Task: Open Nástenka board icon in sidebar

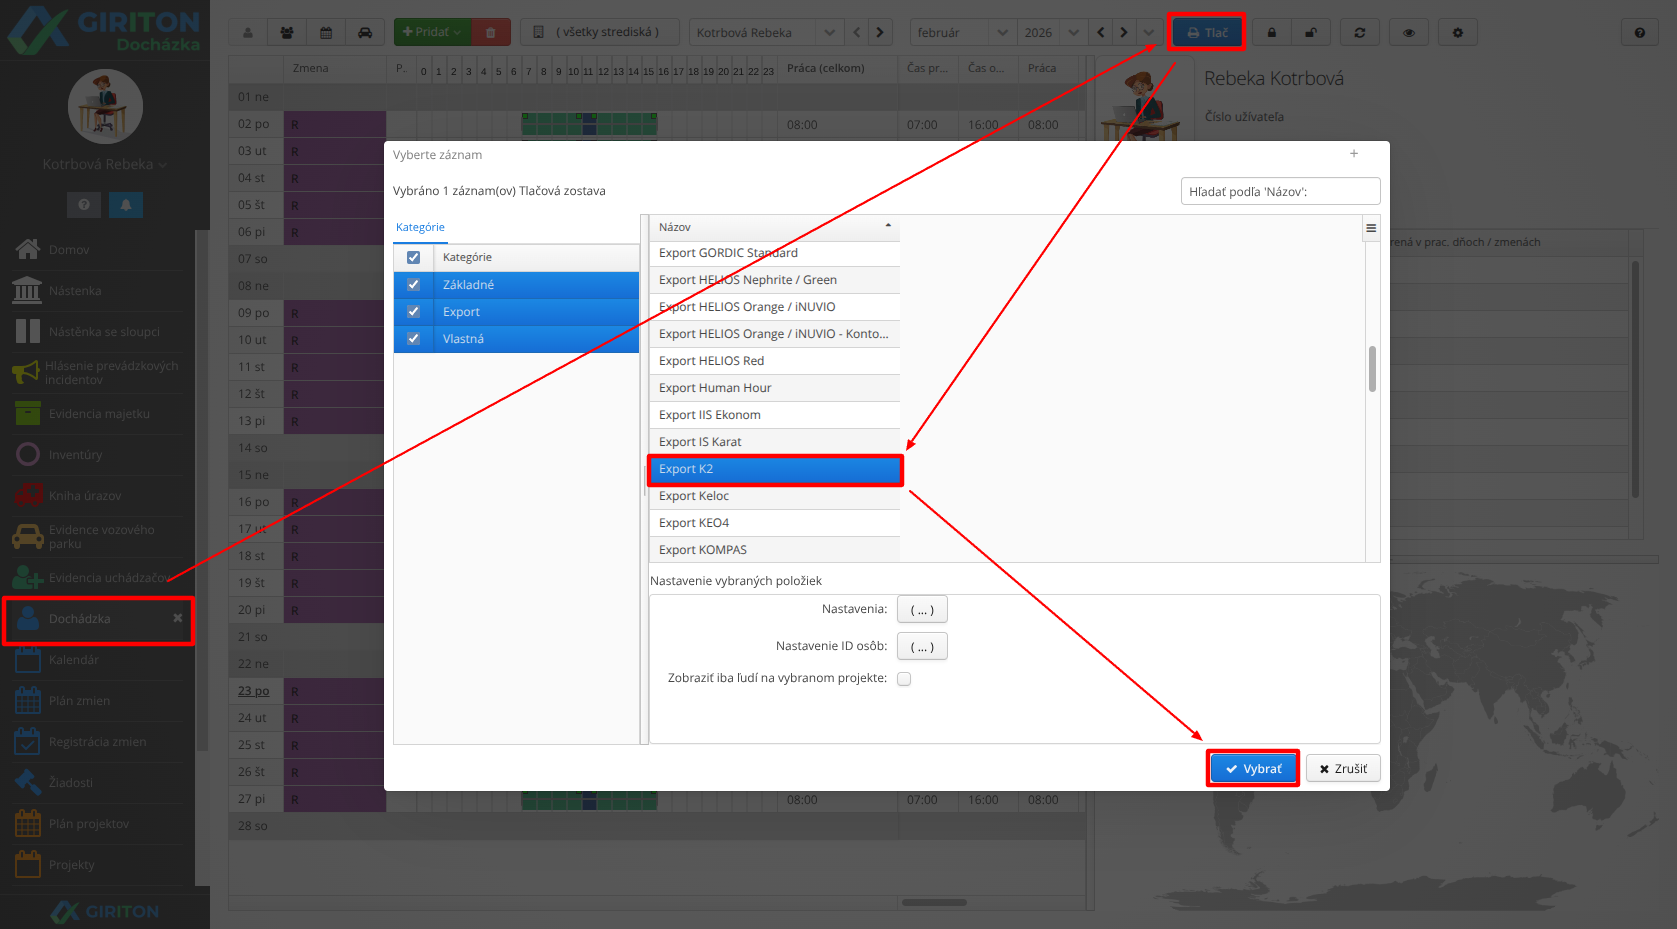Action: coord(27,290)
